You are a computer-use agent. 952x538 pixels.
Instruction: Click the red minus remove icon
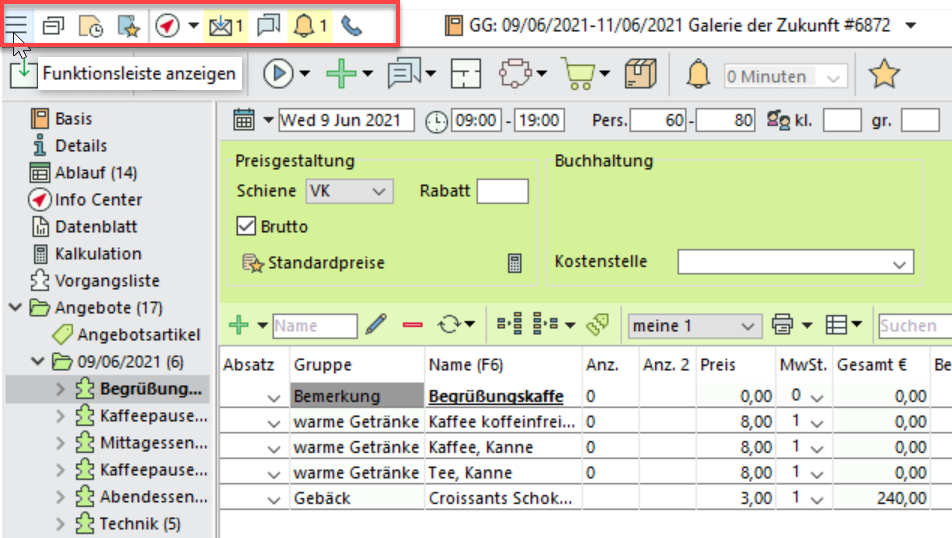pos(412,325)
